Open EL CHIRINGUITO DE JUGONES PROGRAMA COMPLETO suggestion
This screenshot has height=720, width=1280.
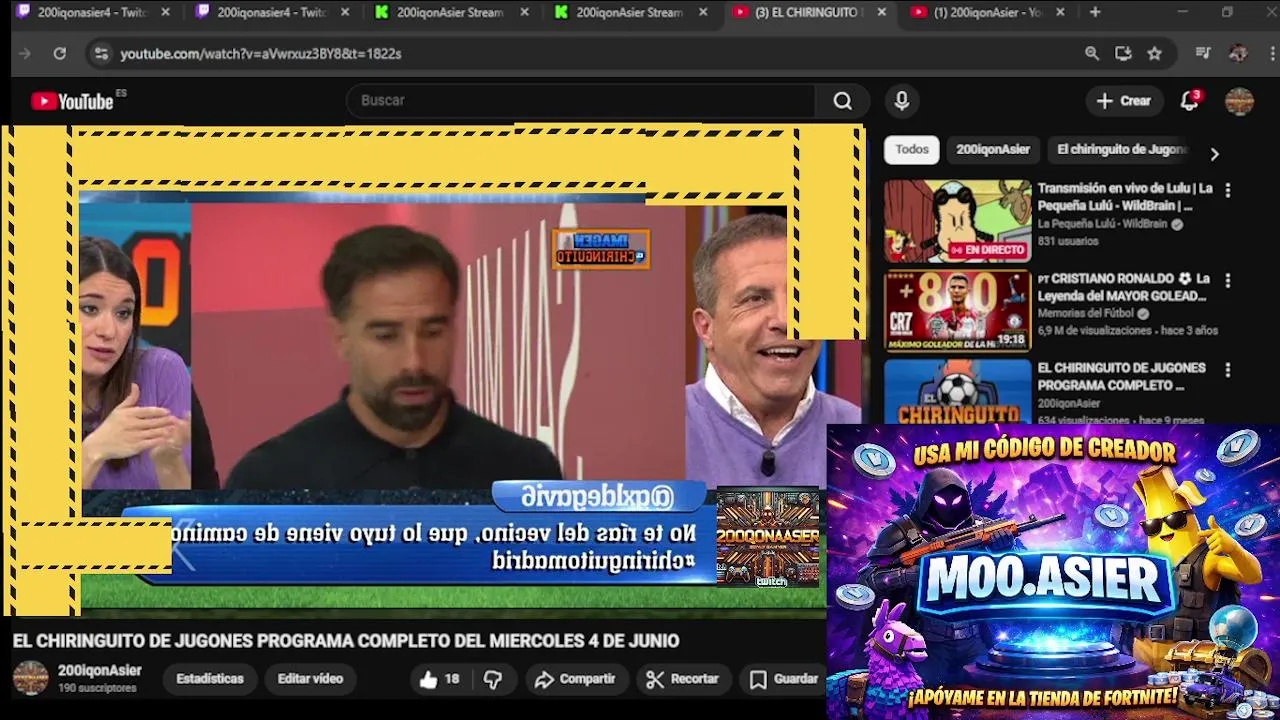point(1121,376)
